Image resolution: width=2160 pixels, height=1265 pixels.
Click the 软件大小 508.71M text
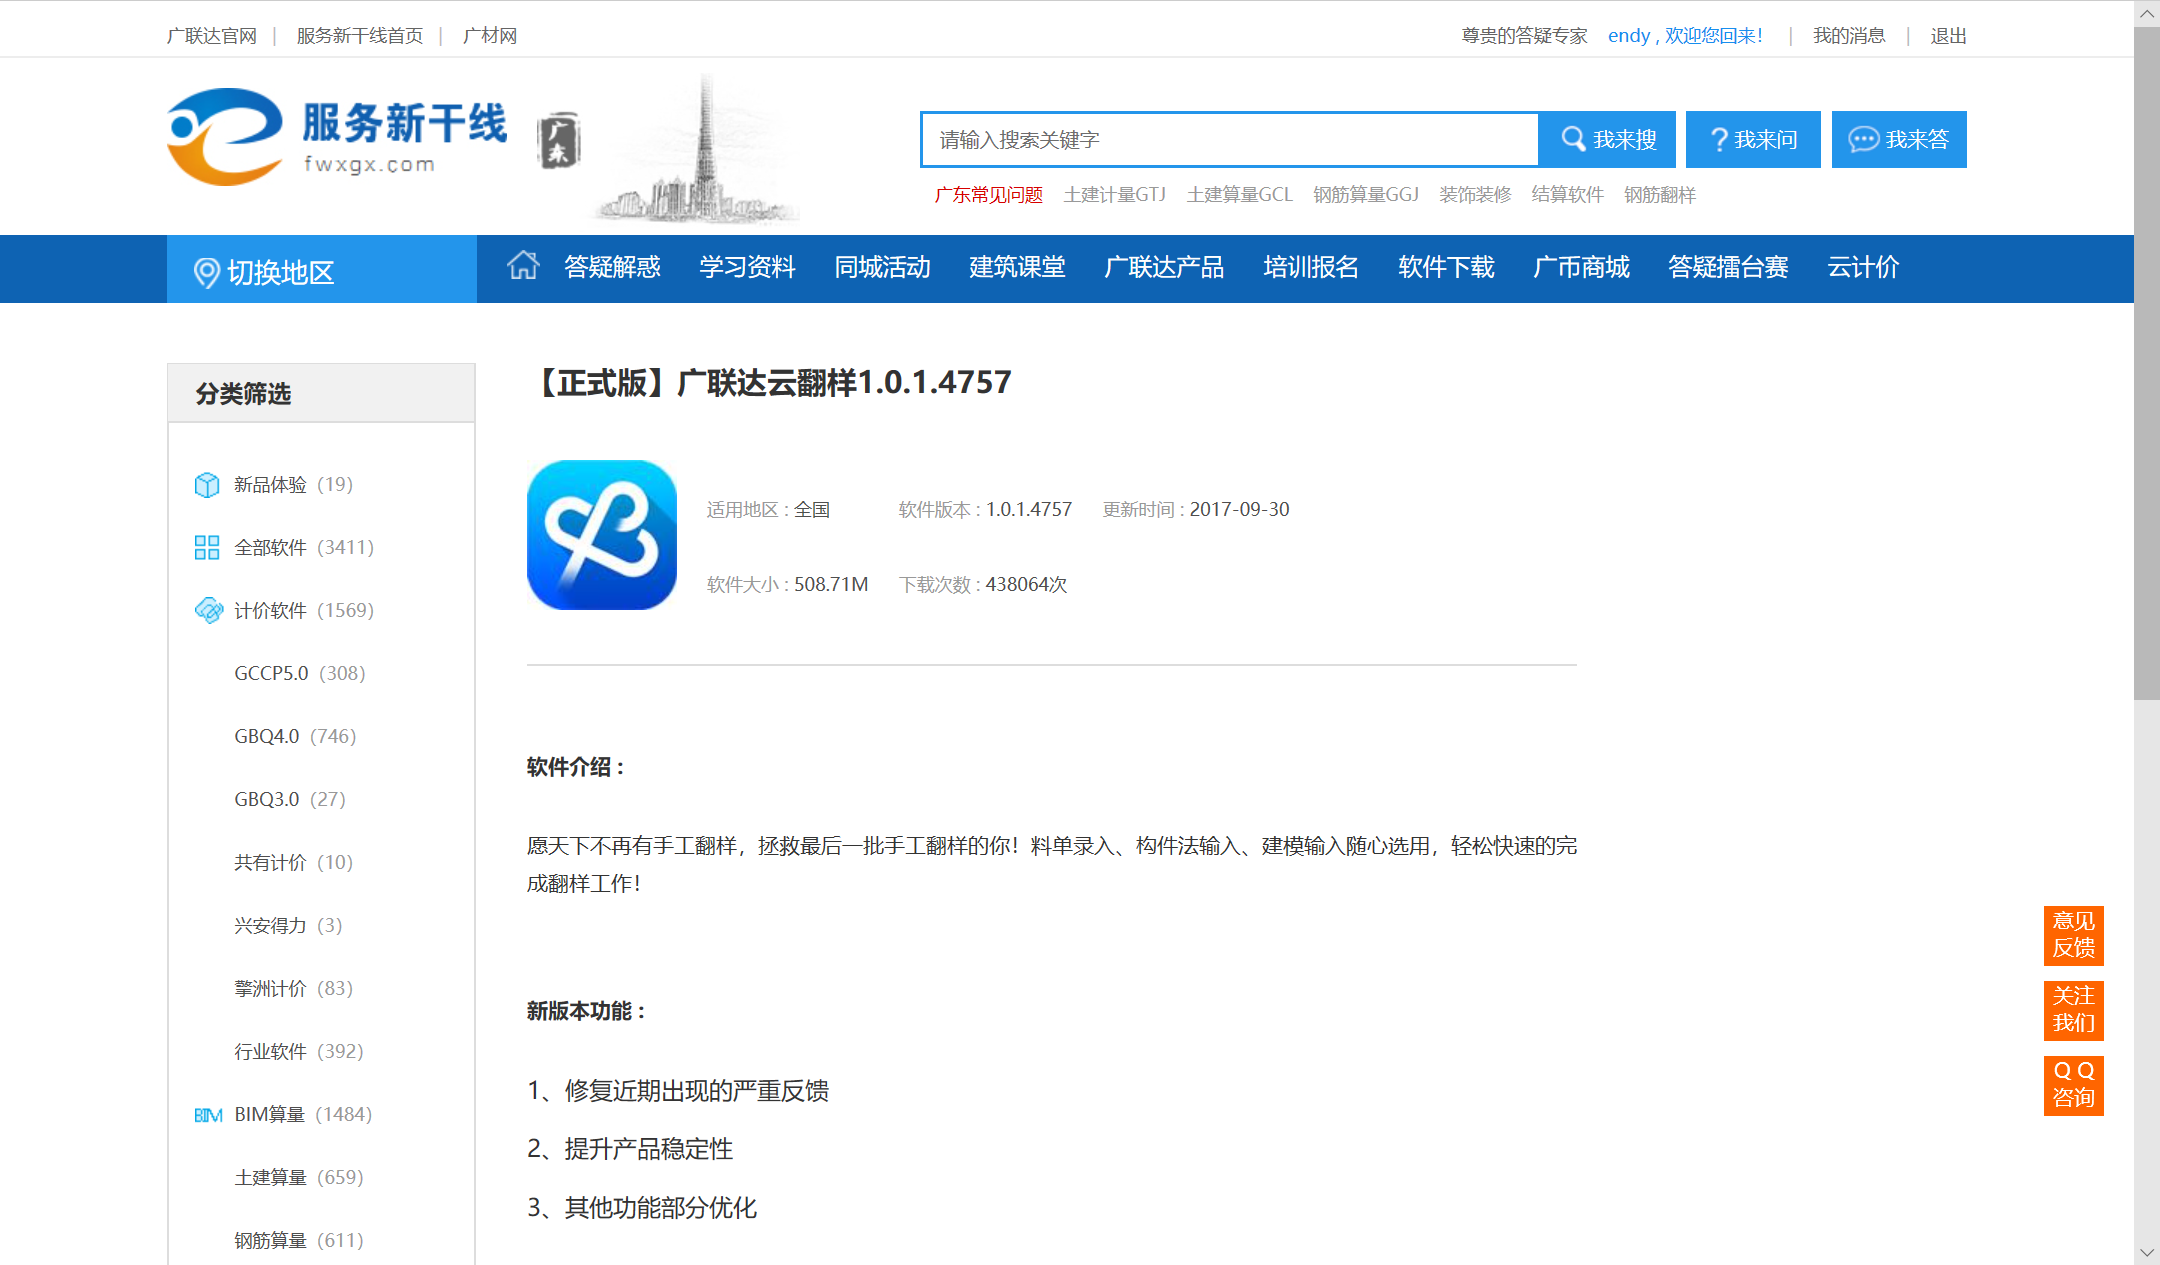tap(787, 585)
